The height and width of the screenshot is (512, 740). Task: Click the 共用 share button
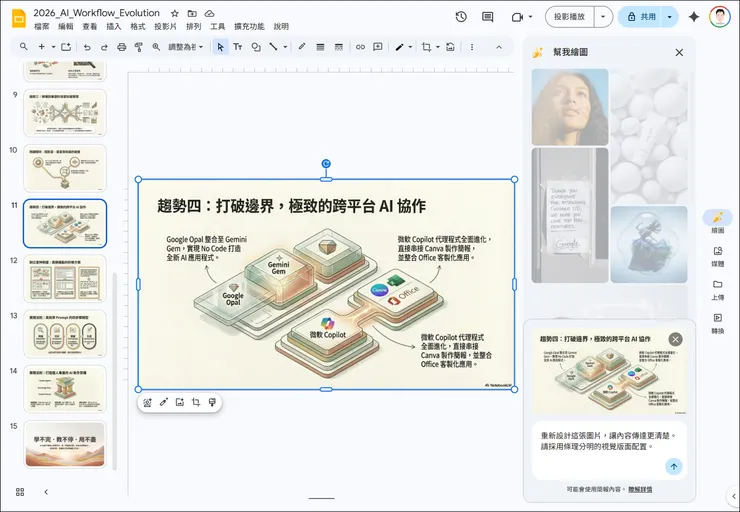tap(641, 17)
